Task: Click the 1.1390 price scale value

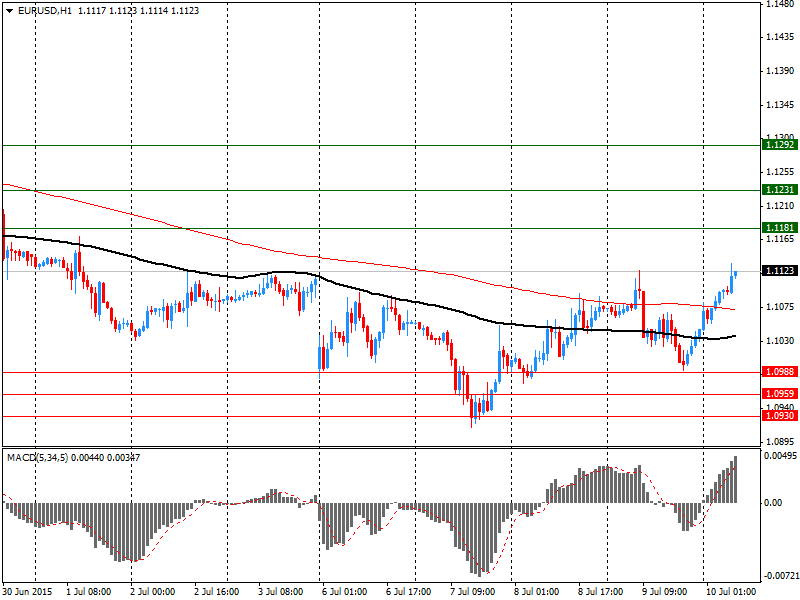Action: click(x=781, y=71)
